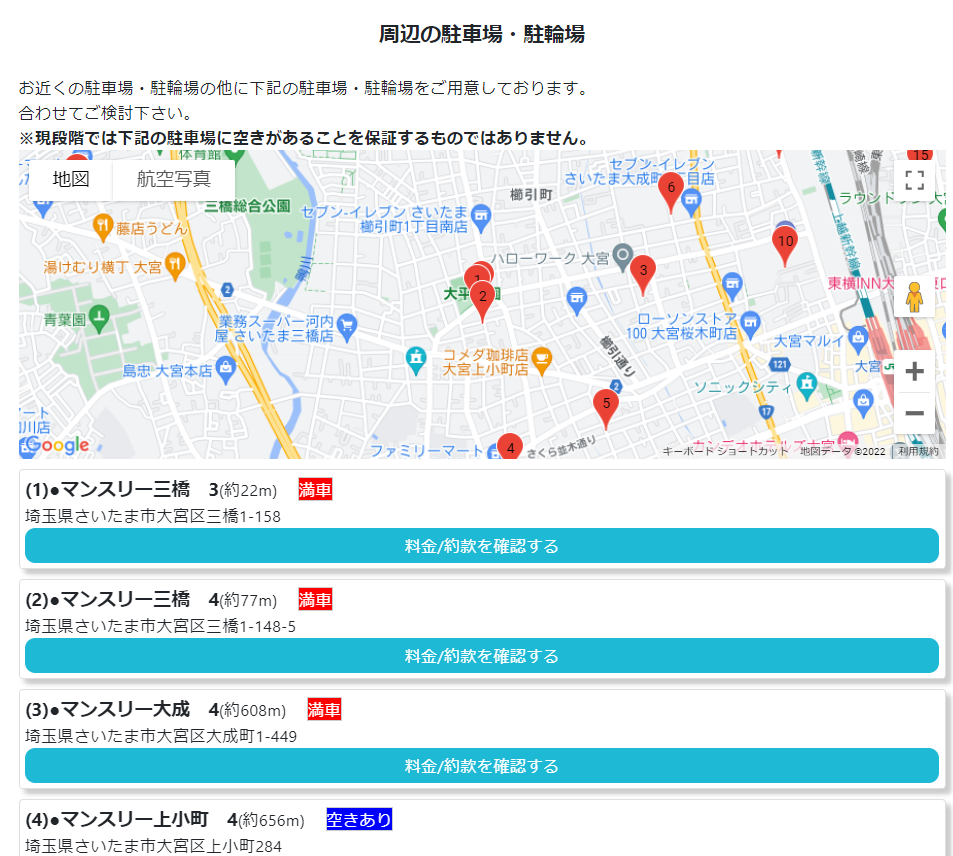Switch map to 航空写真 view

coord(173,179)
